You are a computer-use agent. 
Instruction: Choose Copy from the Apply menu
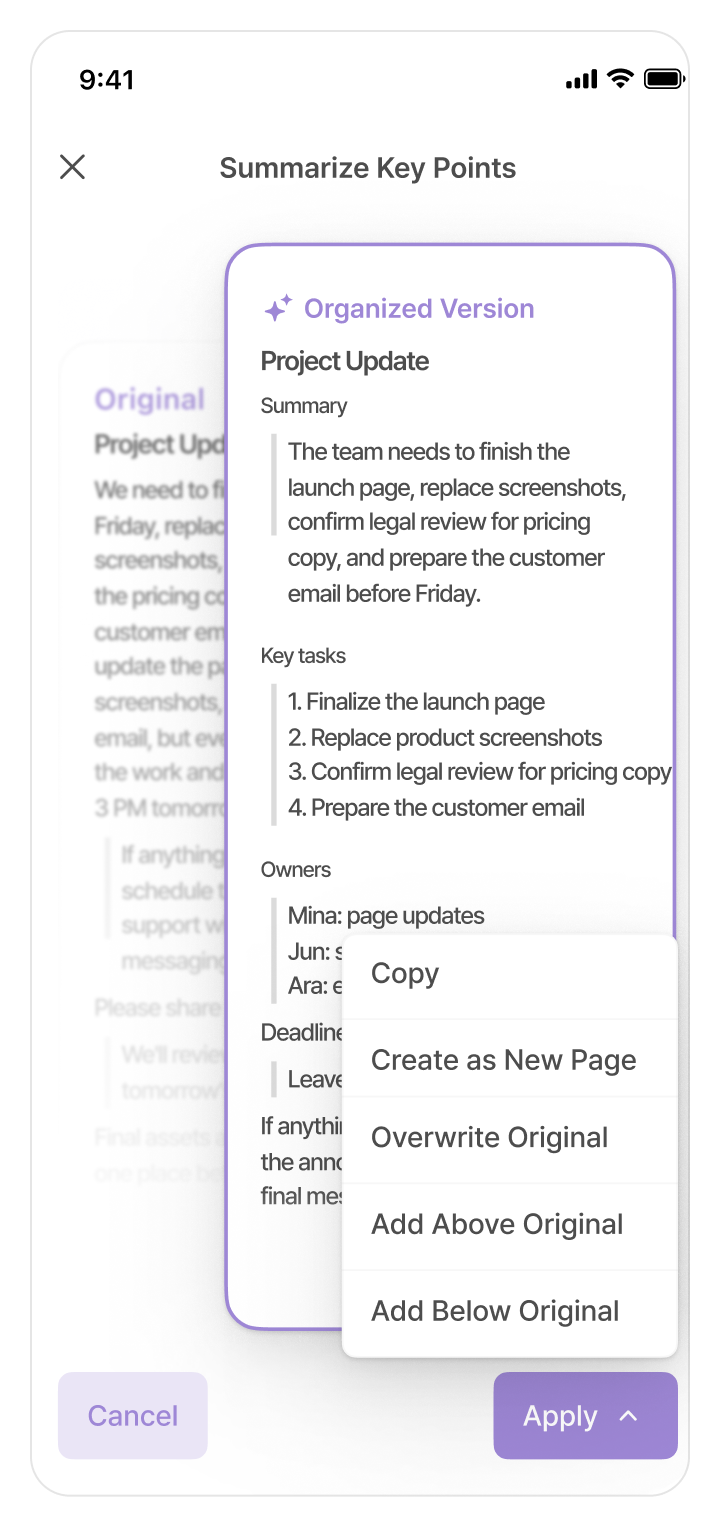point(405,974)
